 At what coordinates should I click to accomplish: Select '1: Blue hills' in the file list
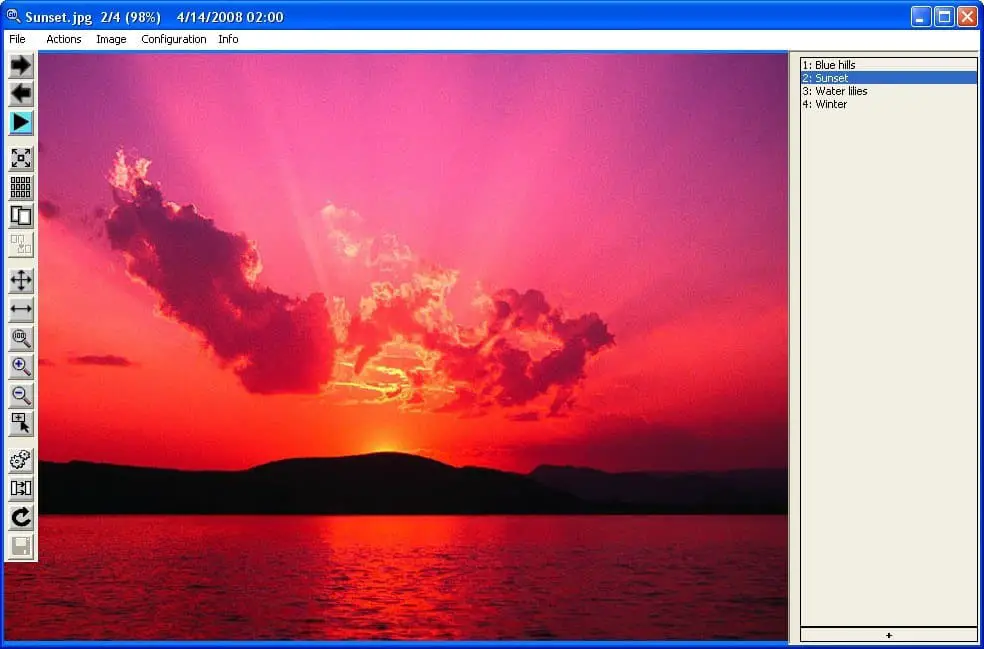click(x=889, y=65)
